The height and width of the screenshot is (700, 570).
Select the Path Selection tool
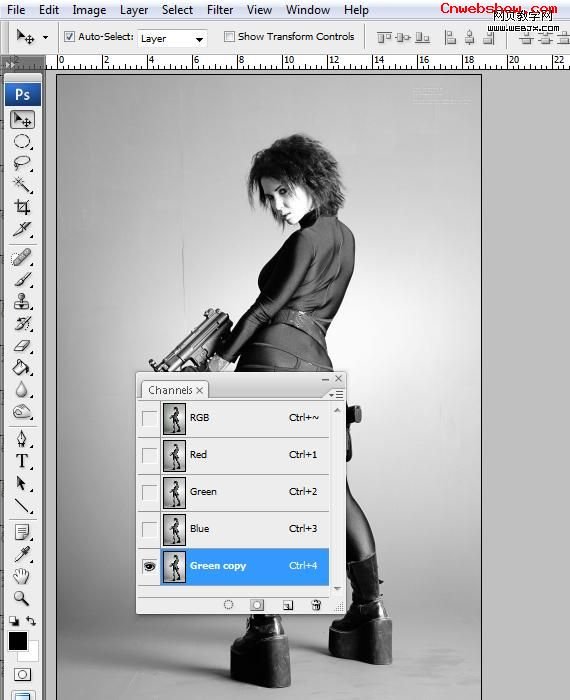coord(22,483)
